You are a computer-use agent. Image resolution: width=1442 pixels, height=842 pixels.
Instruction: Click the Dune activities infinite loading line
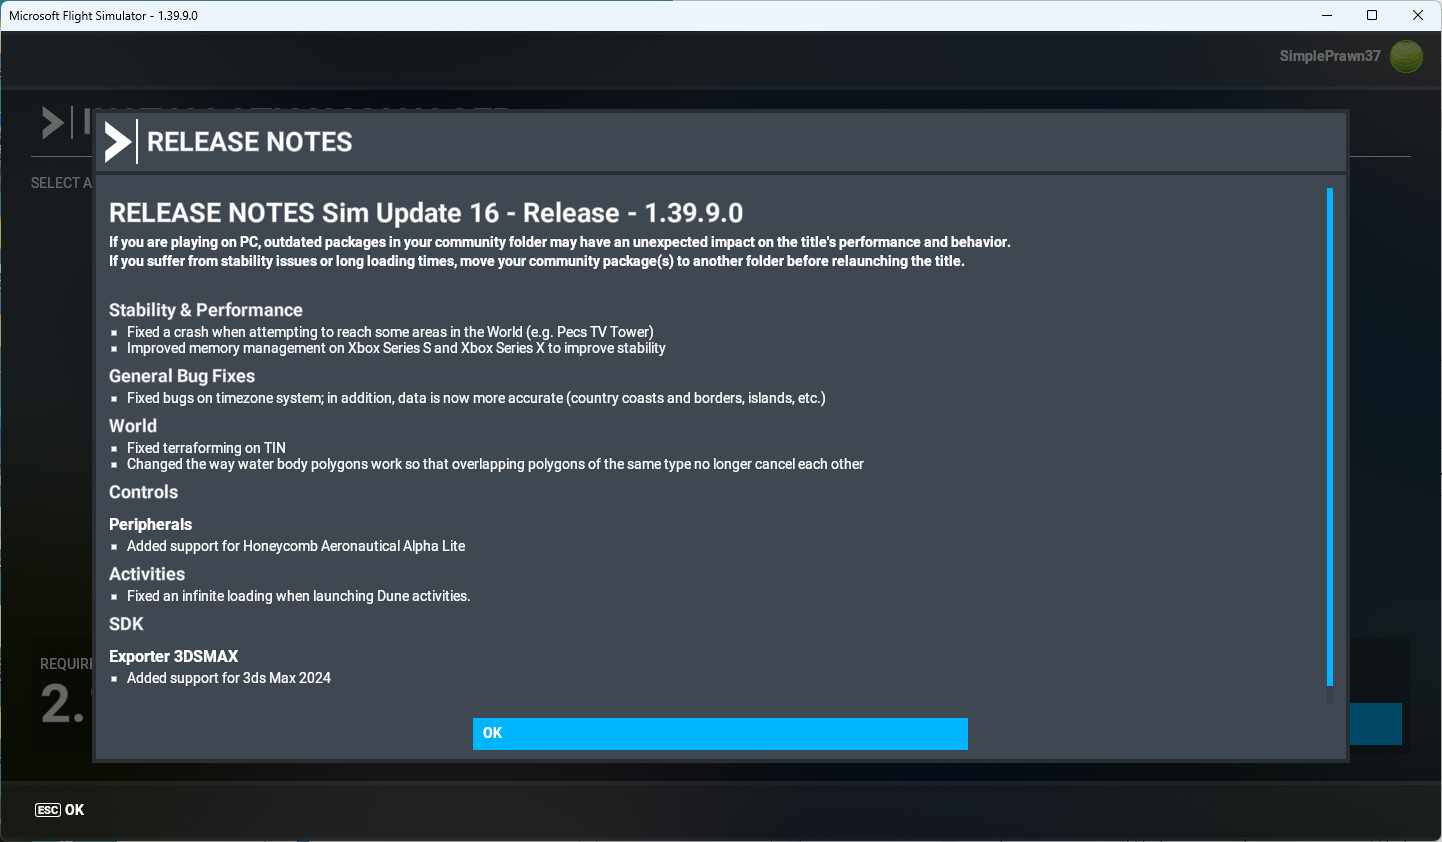tap(298, 596)
